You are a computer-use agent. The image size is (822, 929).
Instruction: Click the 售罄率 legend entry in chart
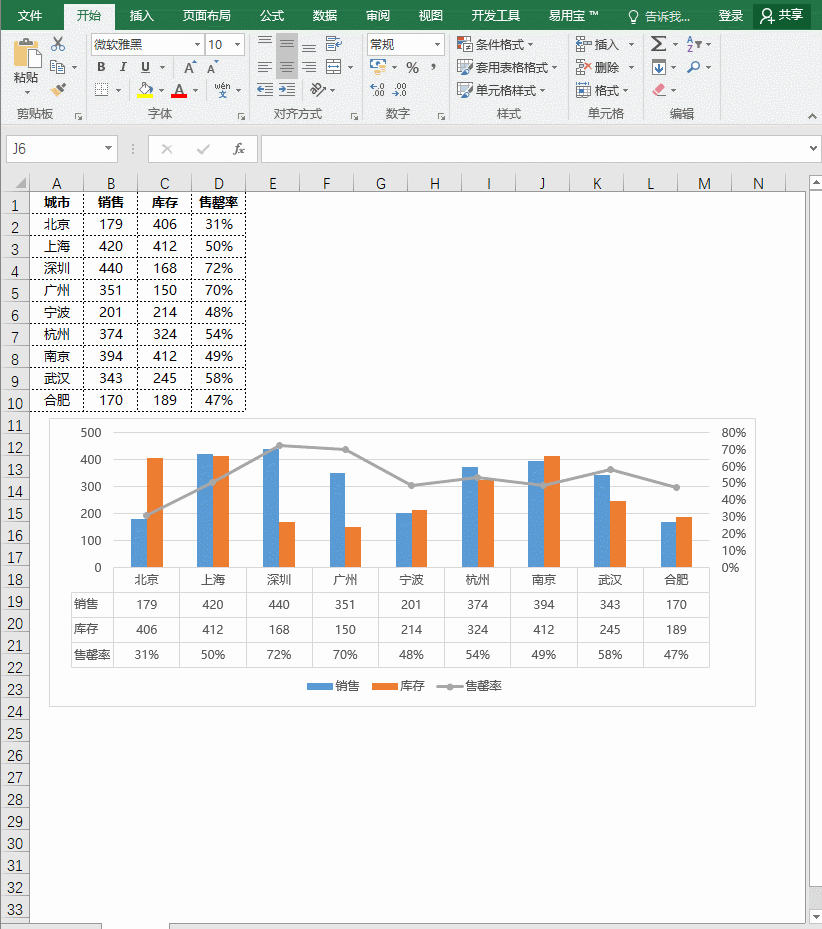[x=469, y=686]
